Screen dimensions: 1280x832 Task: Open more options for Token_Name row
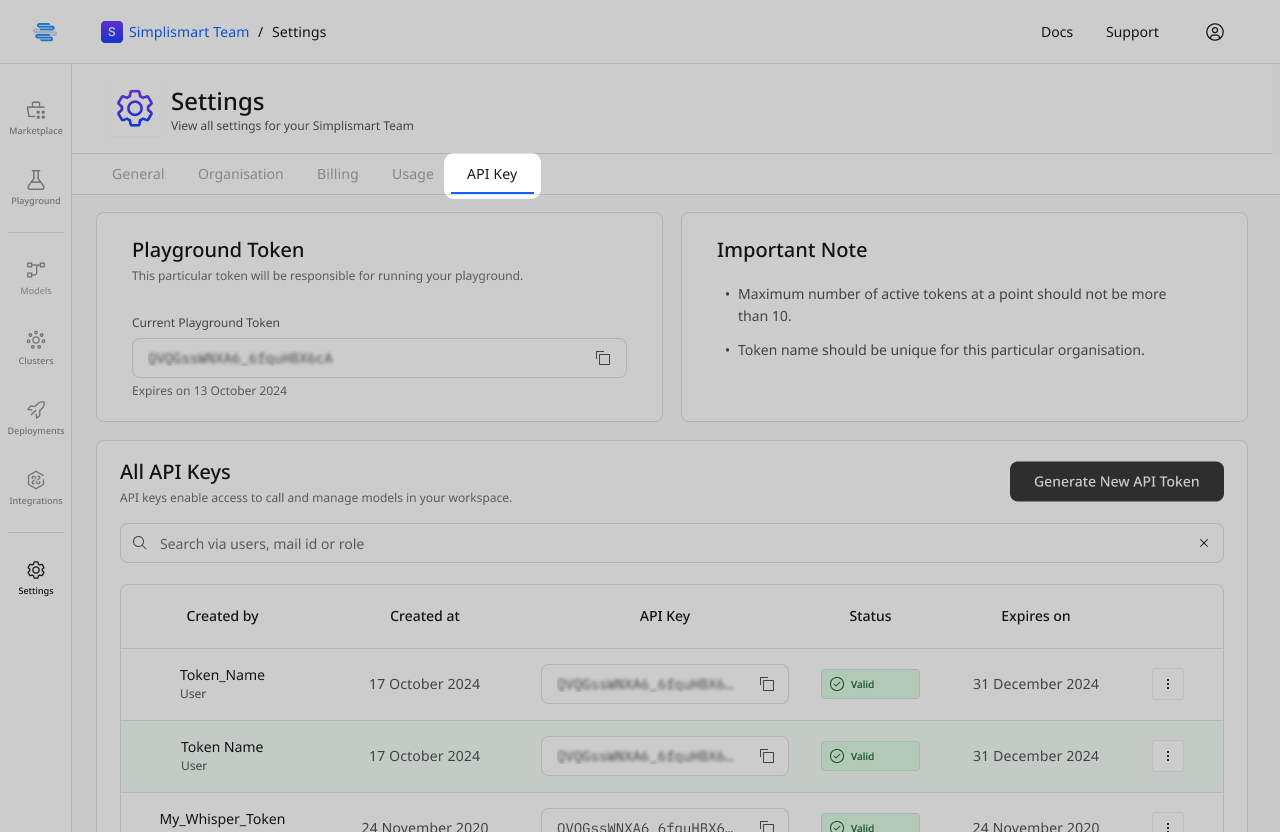pos(1168,684)
